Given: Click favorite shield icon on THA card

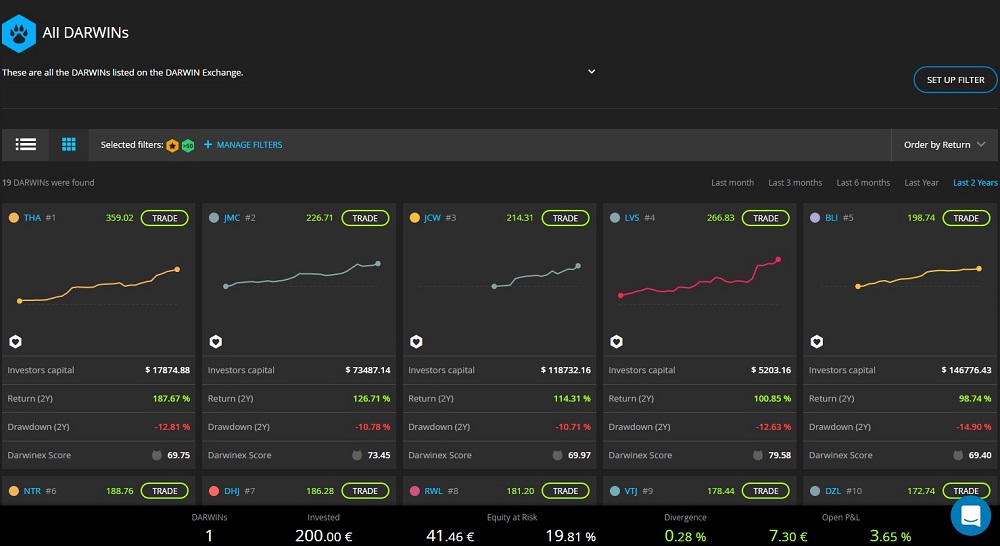Looking at the screenshot, I should 15,342.
